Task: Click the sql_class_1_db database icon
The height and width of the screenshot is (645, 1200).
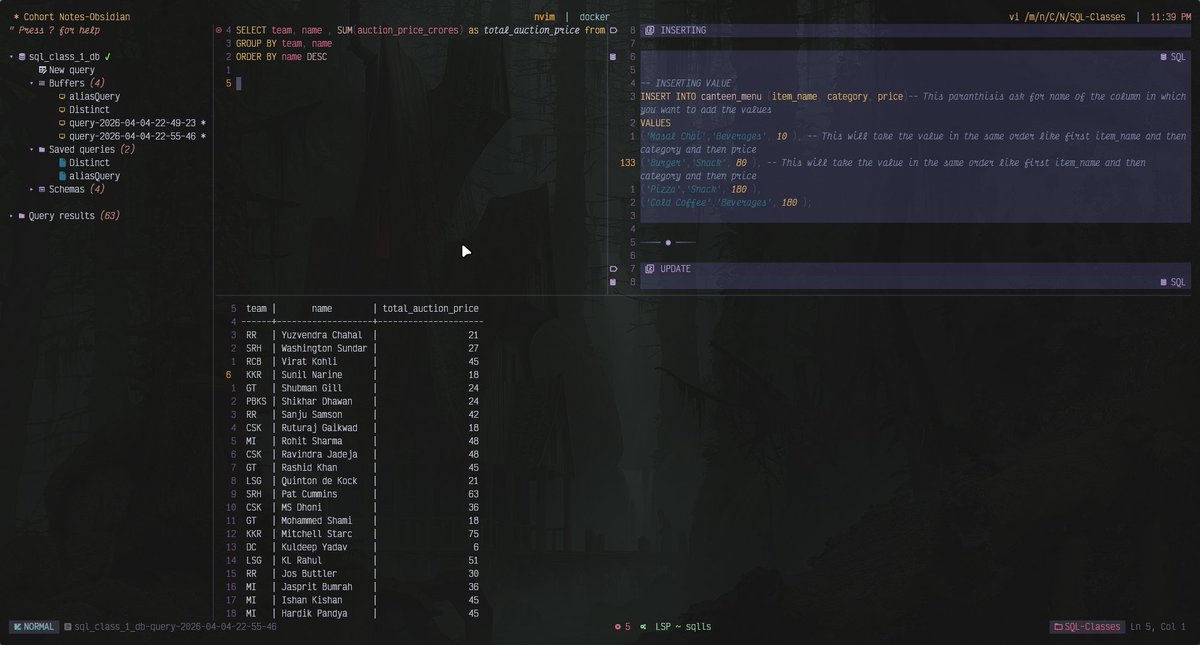Action: coord(22,57)
